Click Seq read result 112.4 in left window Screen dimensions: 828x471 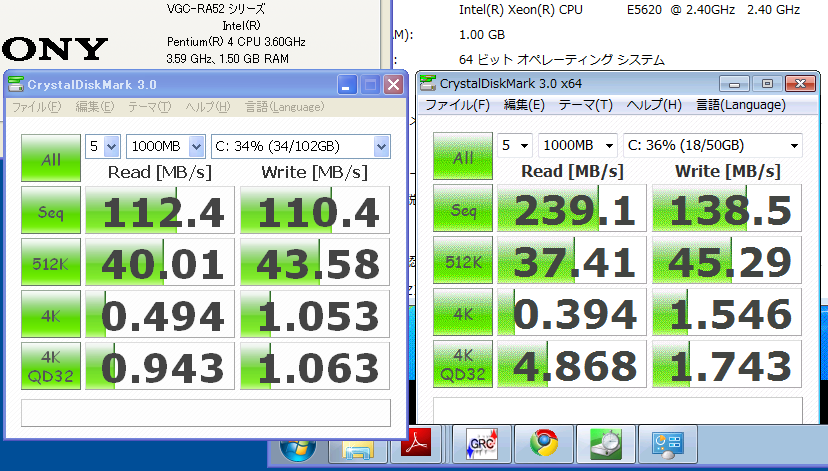pyautogui.click(x=159, y=210)
